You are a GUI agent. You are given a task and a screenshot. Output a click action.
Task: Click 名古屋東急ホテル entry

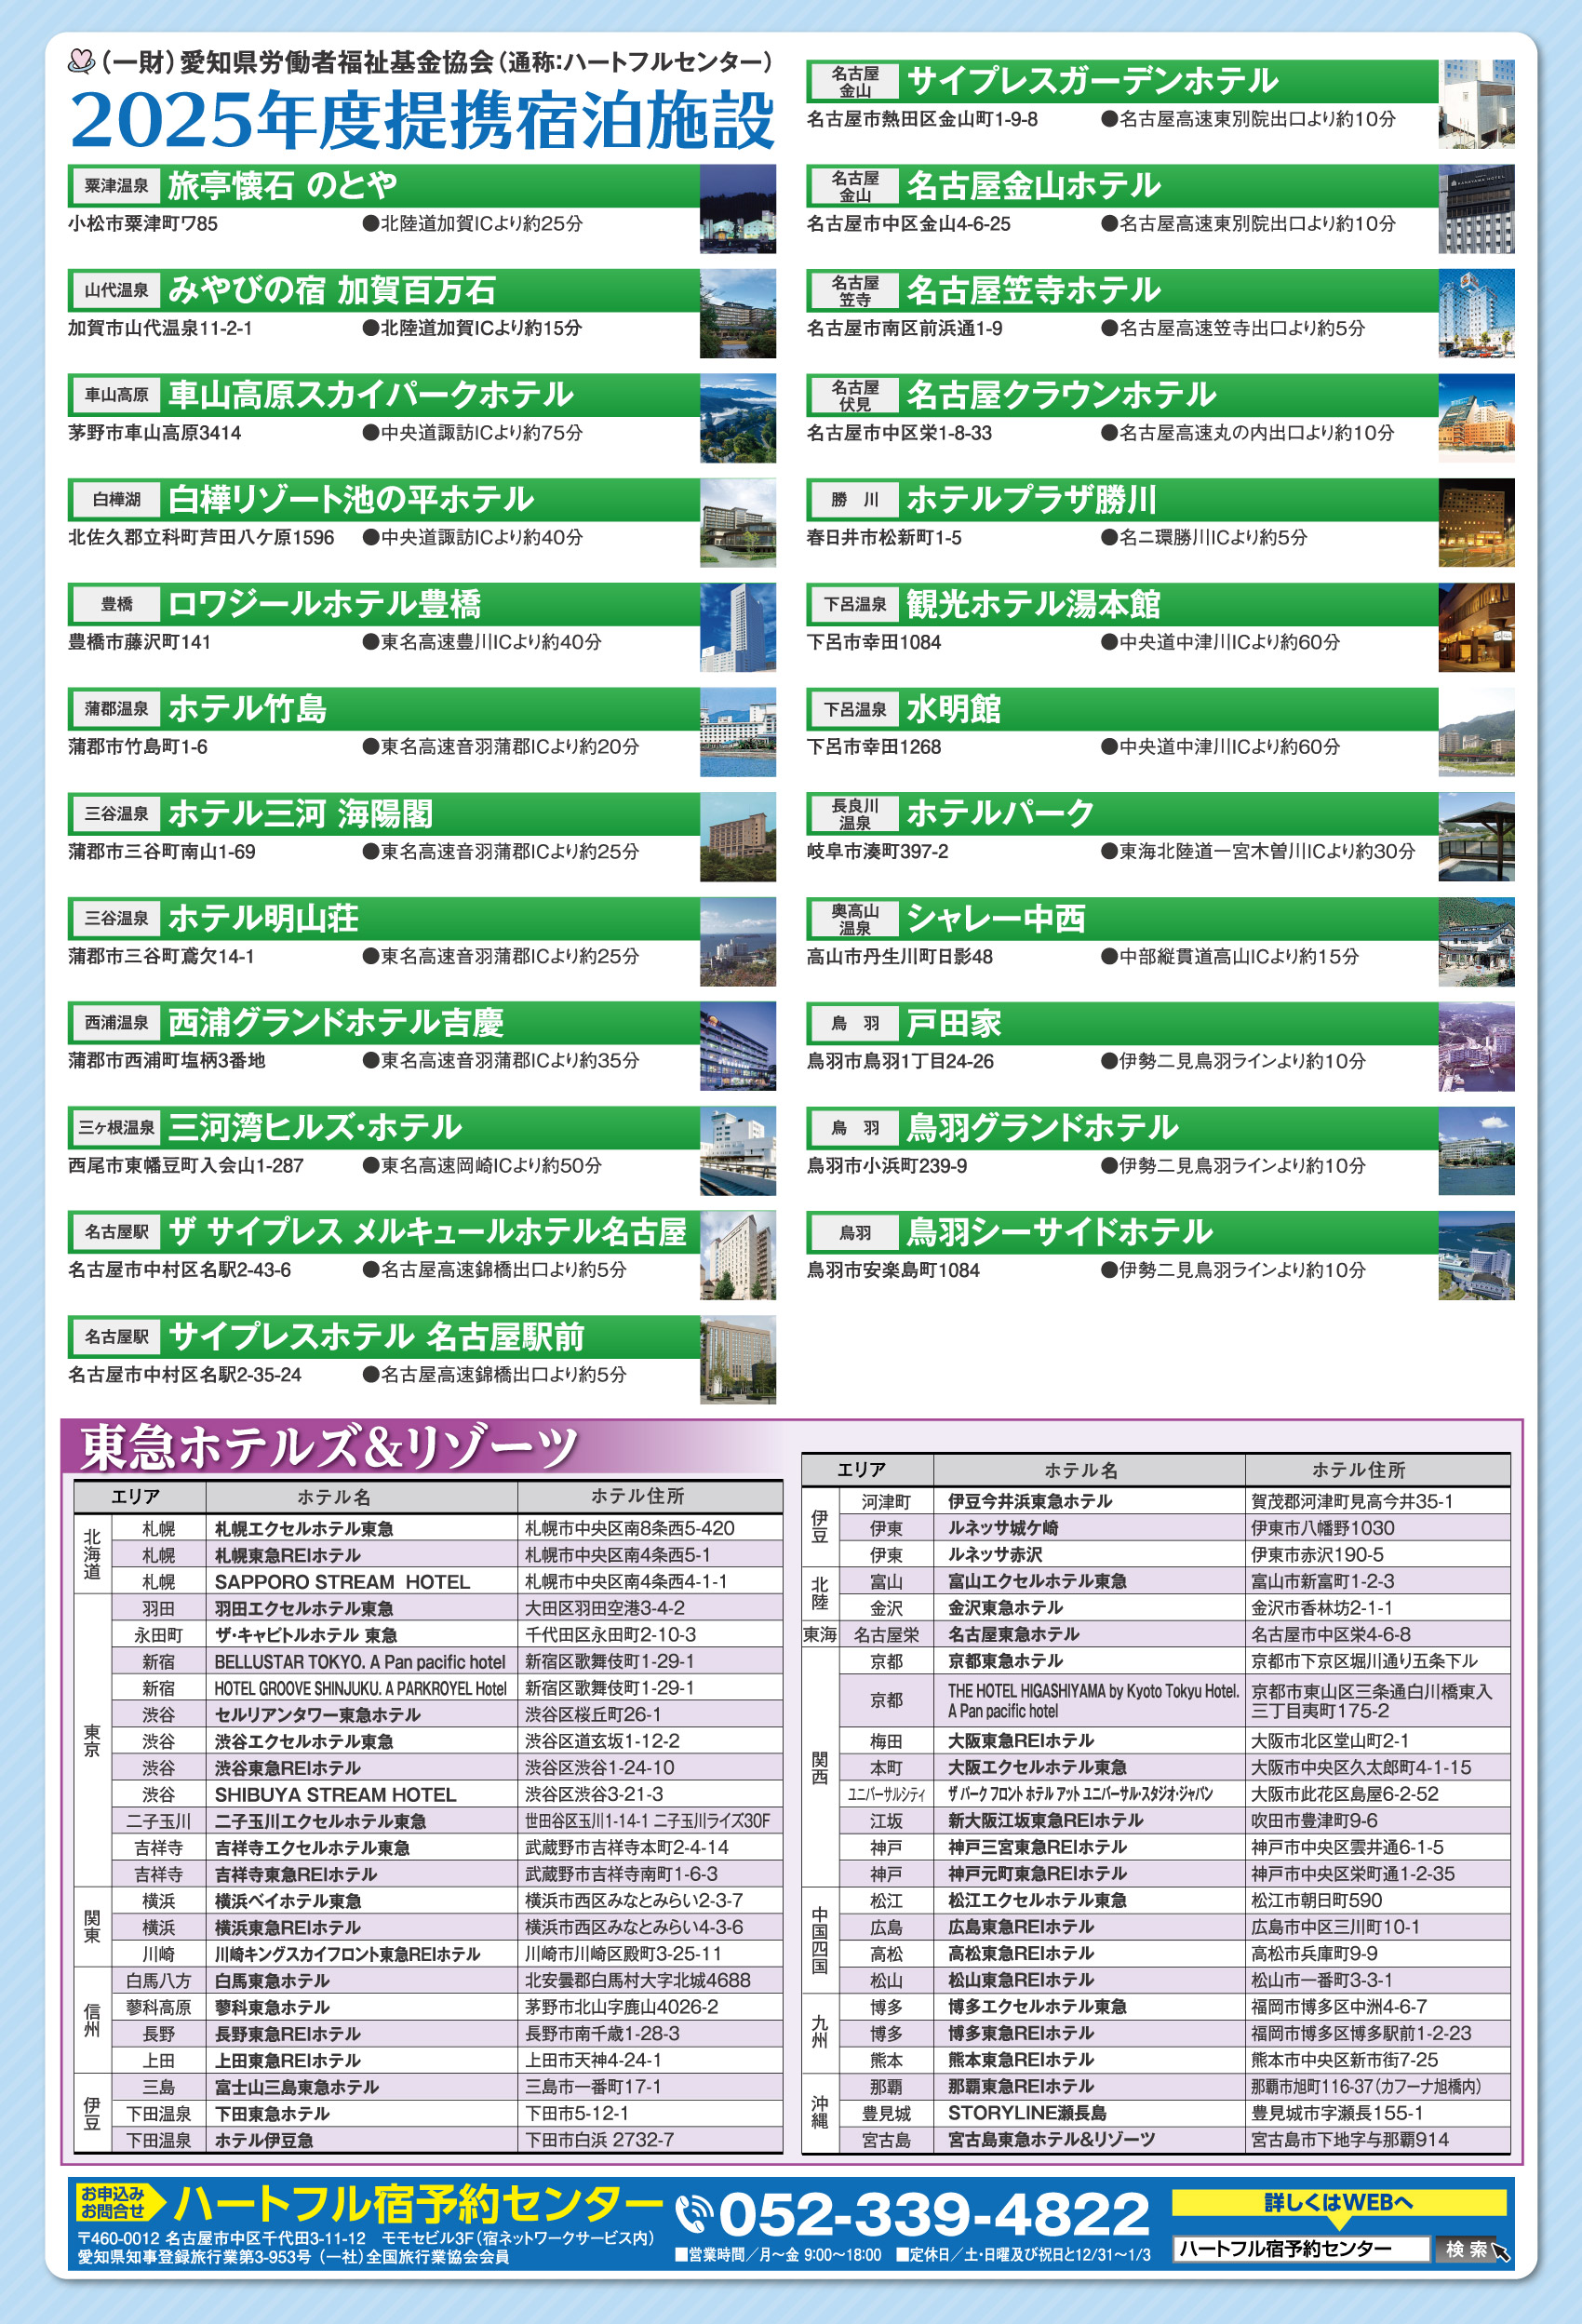(1014, 1634)
